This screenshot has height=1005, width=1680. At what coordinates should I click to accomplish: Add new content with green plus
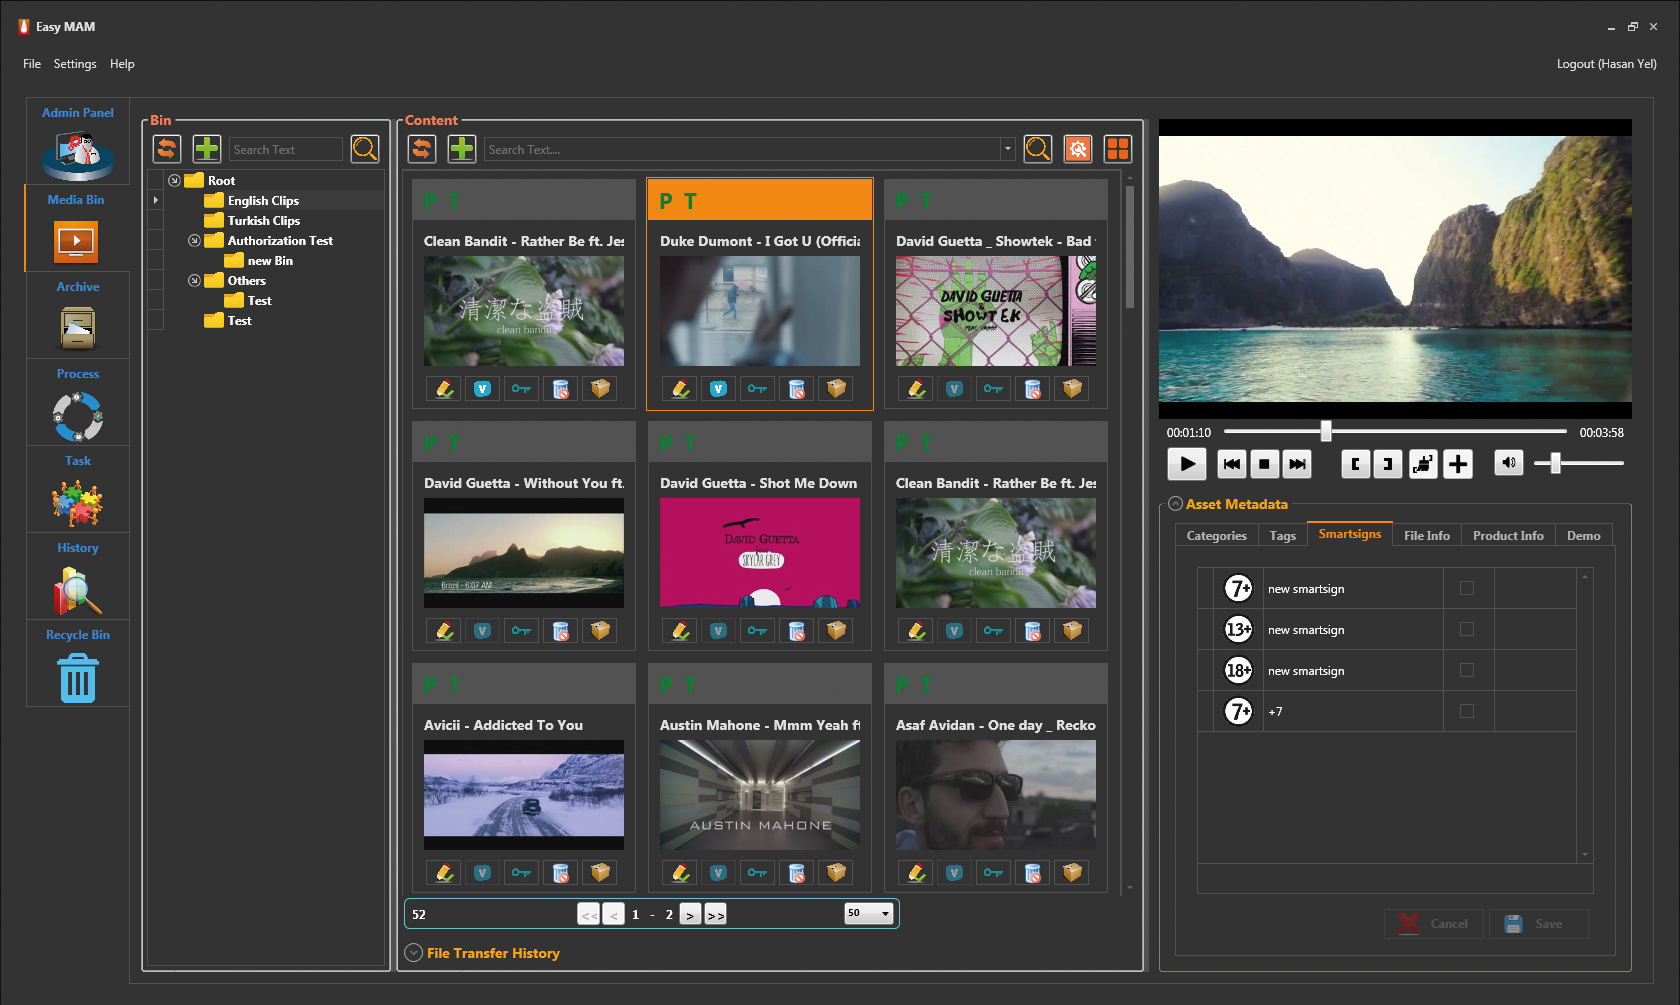pyautogui.click(x=462, y=149)
